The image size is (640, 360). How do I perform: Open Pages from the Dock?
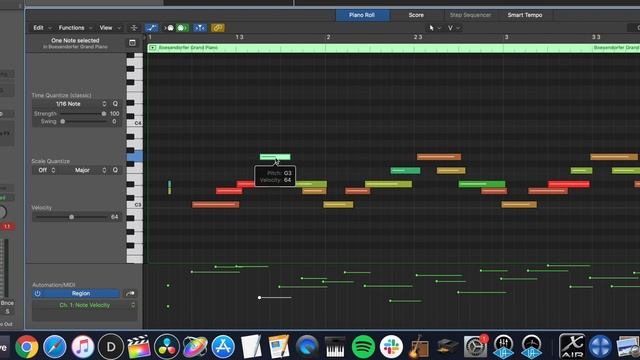(279, 347)
